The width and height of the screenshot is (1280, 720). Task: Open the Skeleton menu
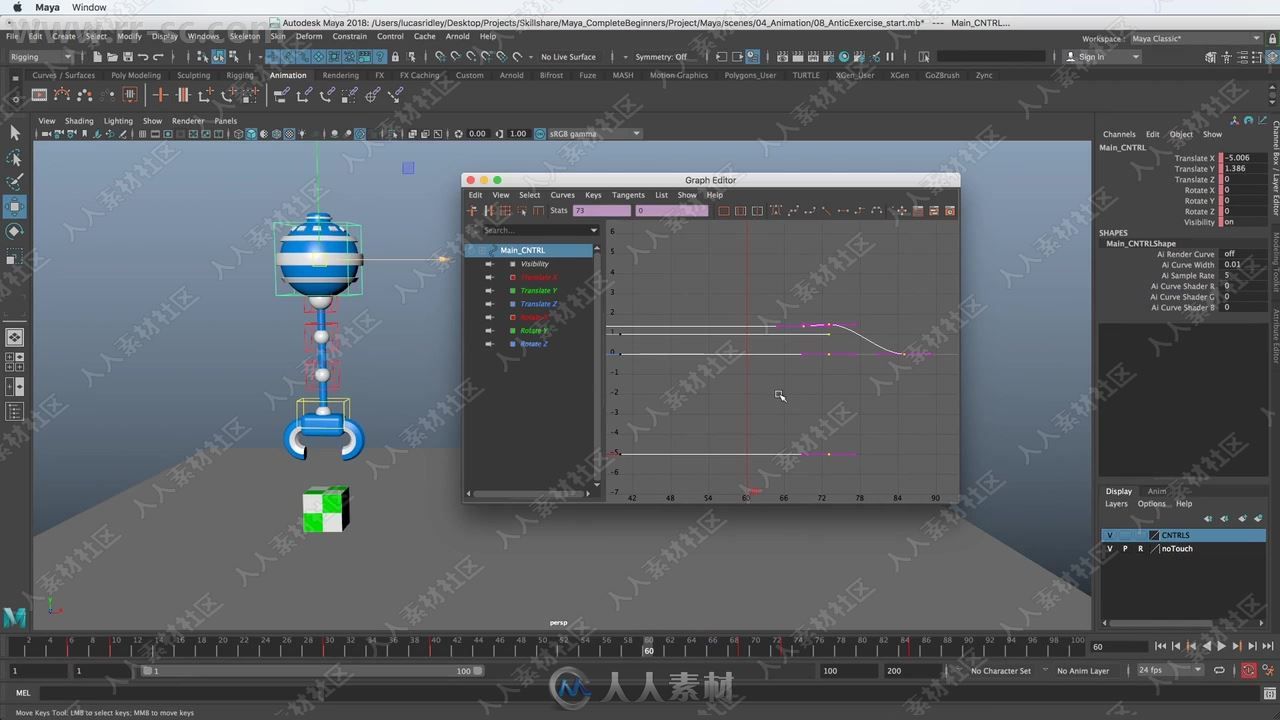tap(245, 37)
